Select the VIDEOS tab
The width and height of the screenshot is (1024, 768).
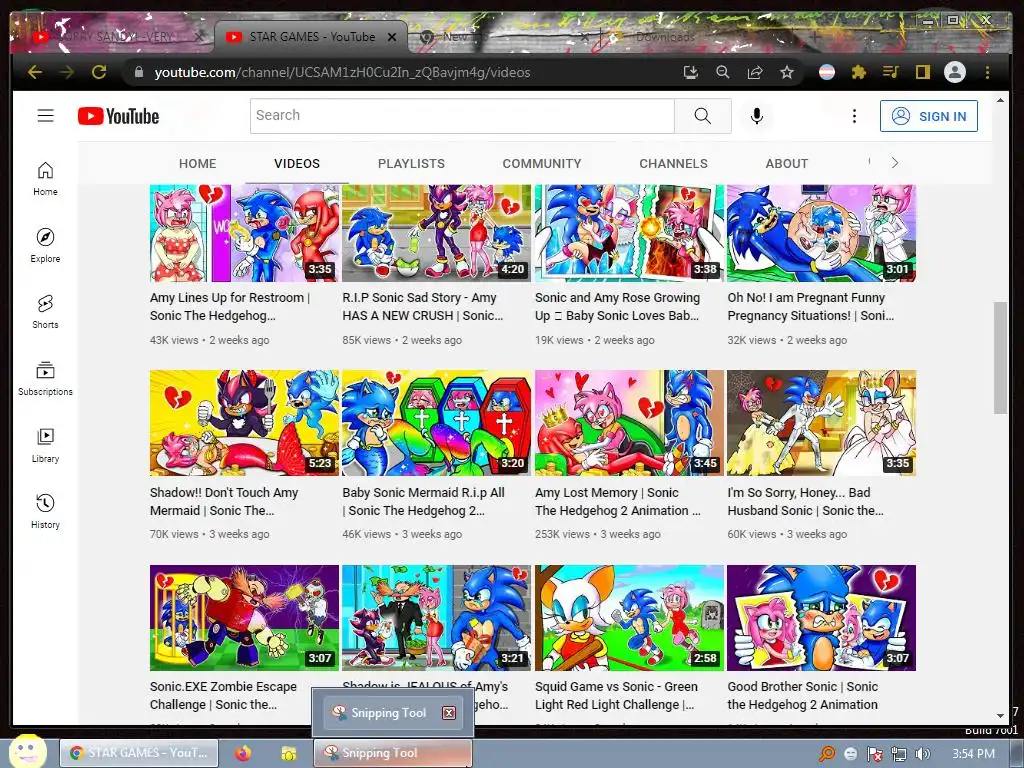tap(296, 163)
